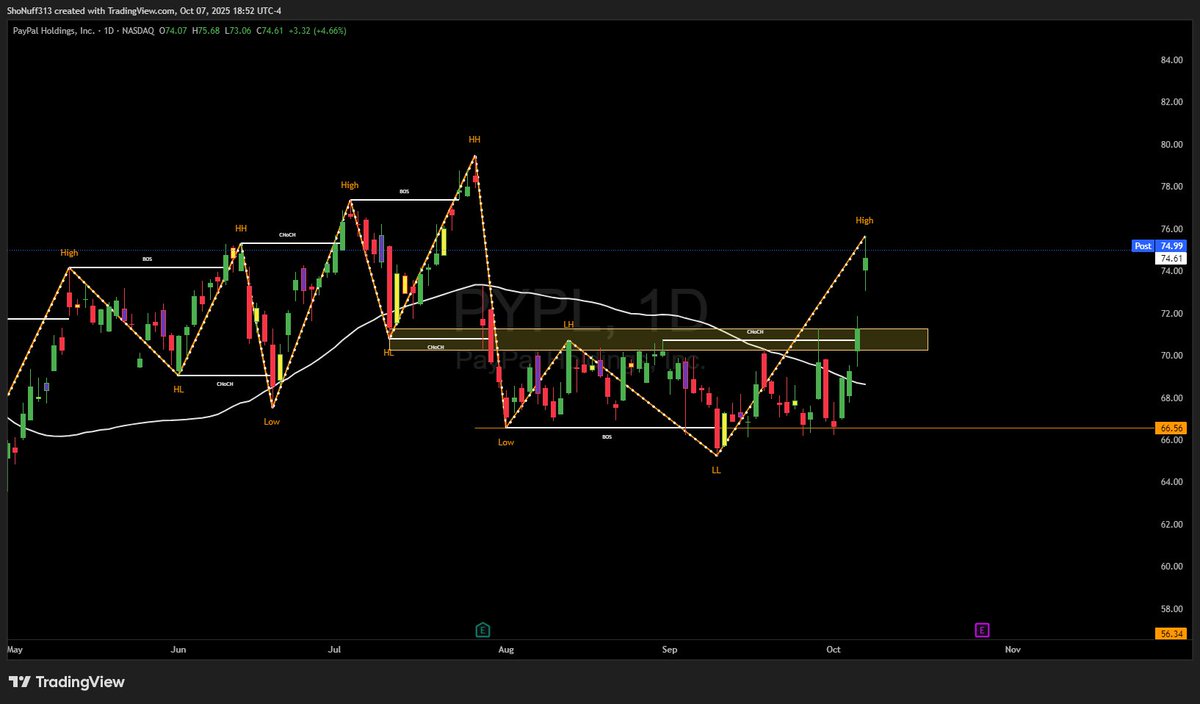
Task: Click the 72.00 price axis label
Action: [1172, 313]
